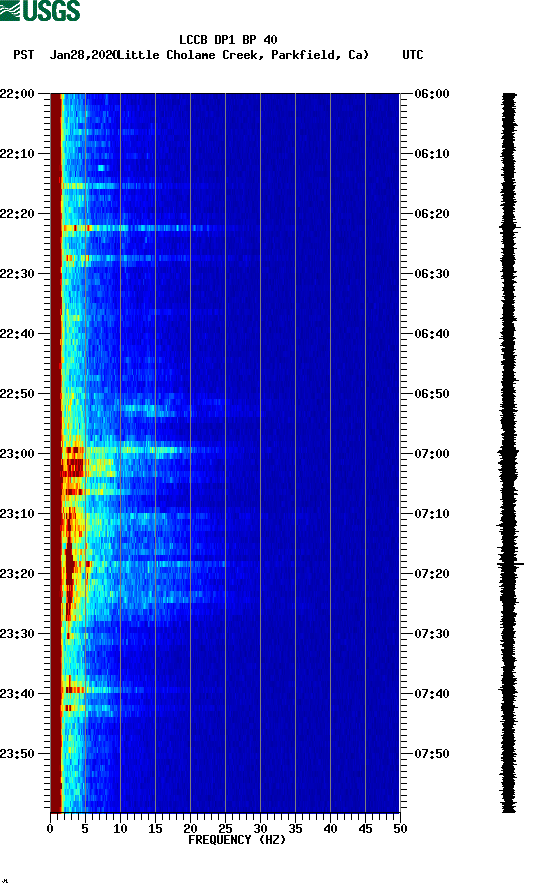Click the 'UTC' timezone label

[x=413, y=55]
